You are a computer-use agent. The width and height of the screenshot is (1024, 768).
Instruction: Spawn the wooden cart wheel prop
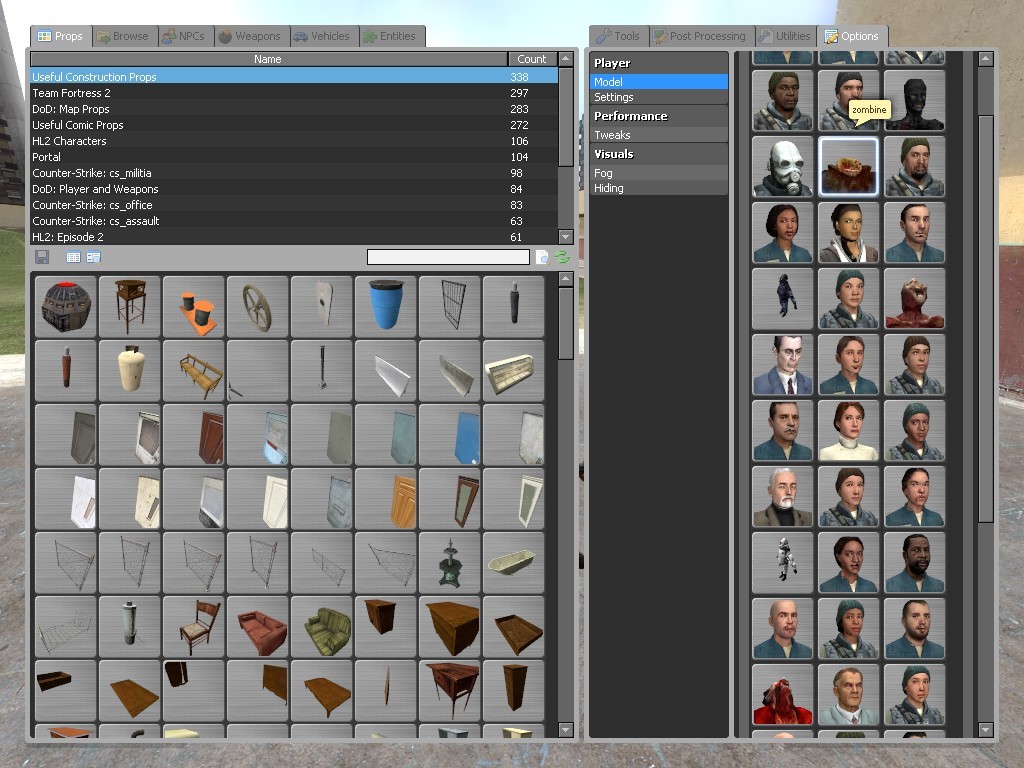click(257, 306)
